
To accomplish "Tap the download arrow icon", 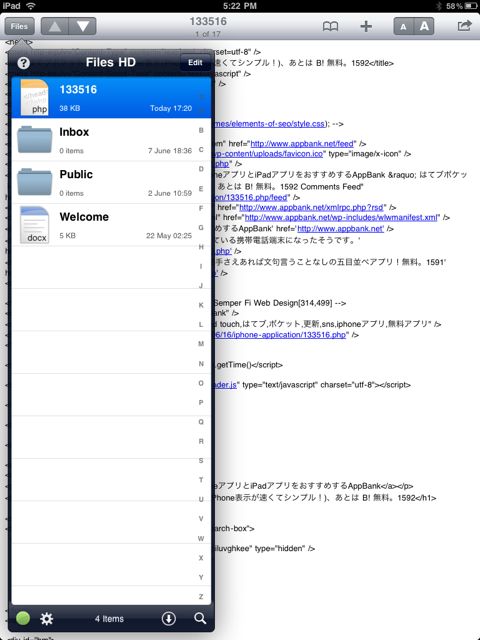I will tap(169, 619).
